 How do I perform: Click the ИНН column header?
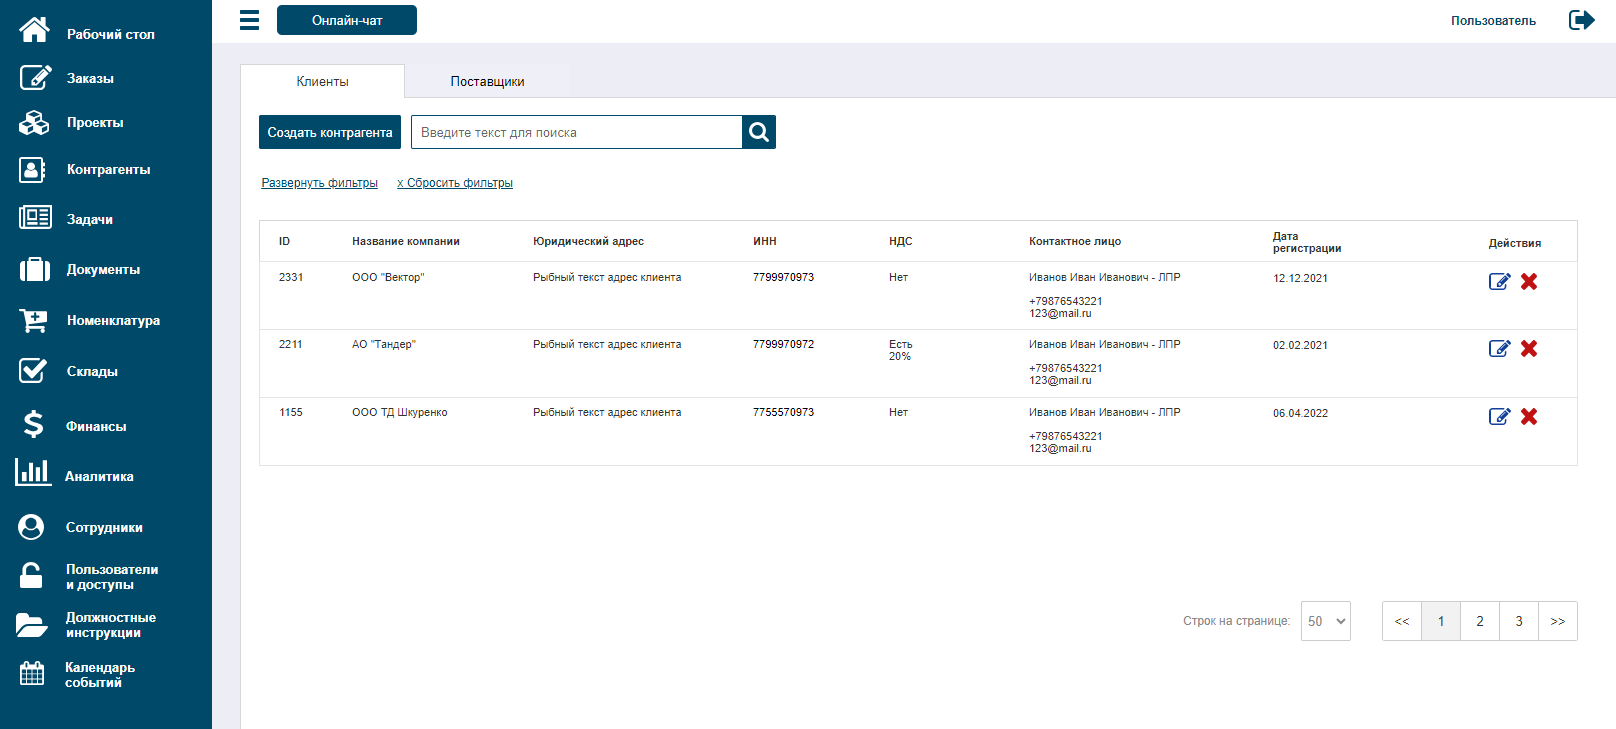pyautogui.click(x=765, y=241)
